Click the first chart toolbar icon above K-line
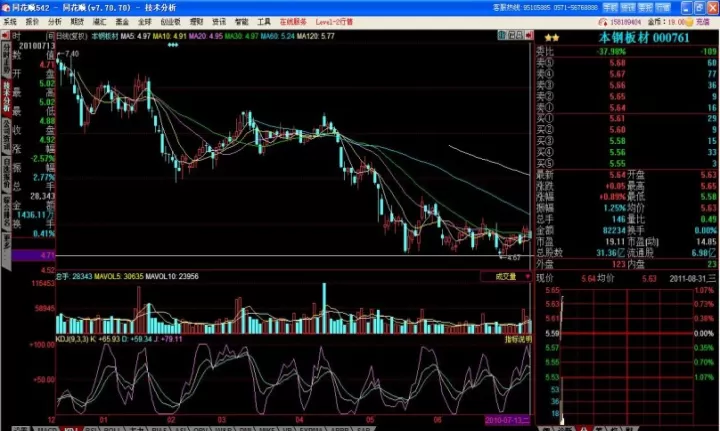This screenshot has width=720, height=431. [502, 35]
